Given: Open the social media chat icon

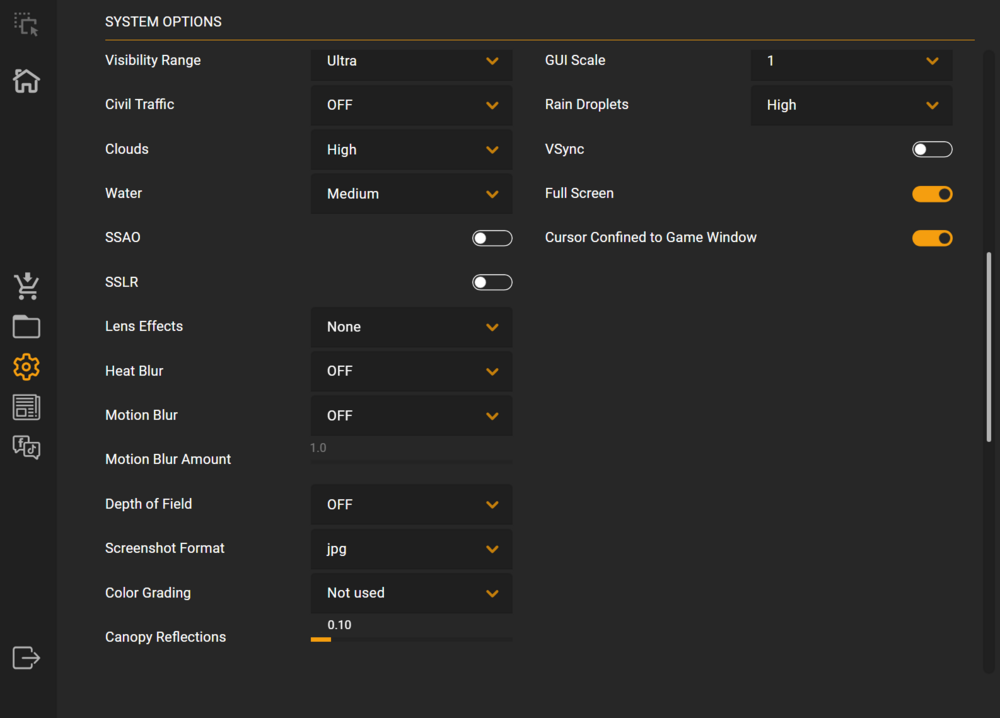Looking at the screenshot, I should [x=26, y=447].
